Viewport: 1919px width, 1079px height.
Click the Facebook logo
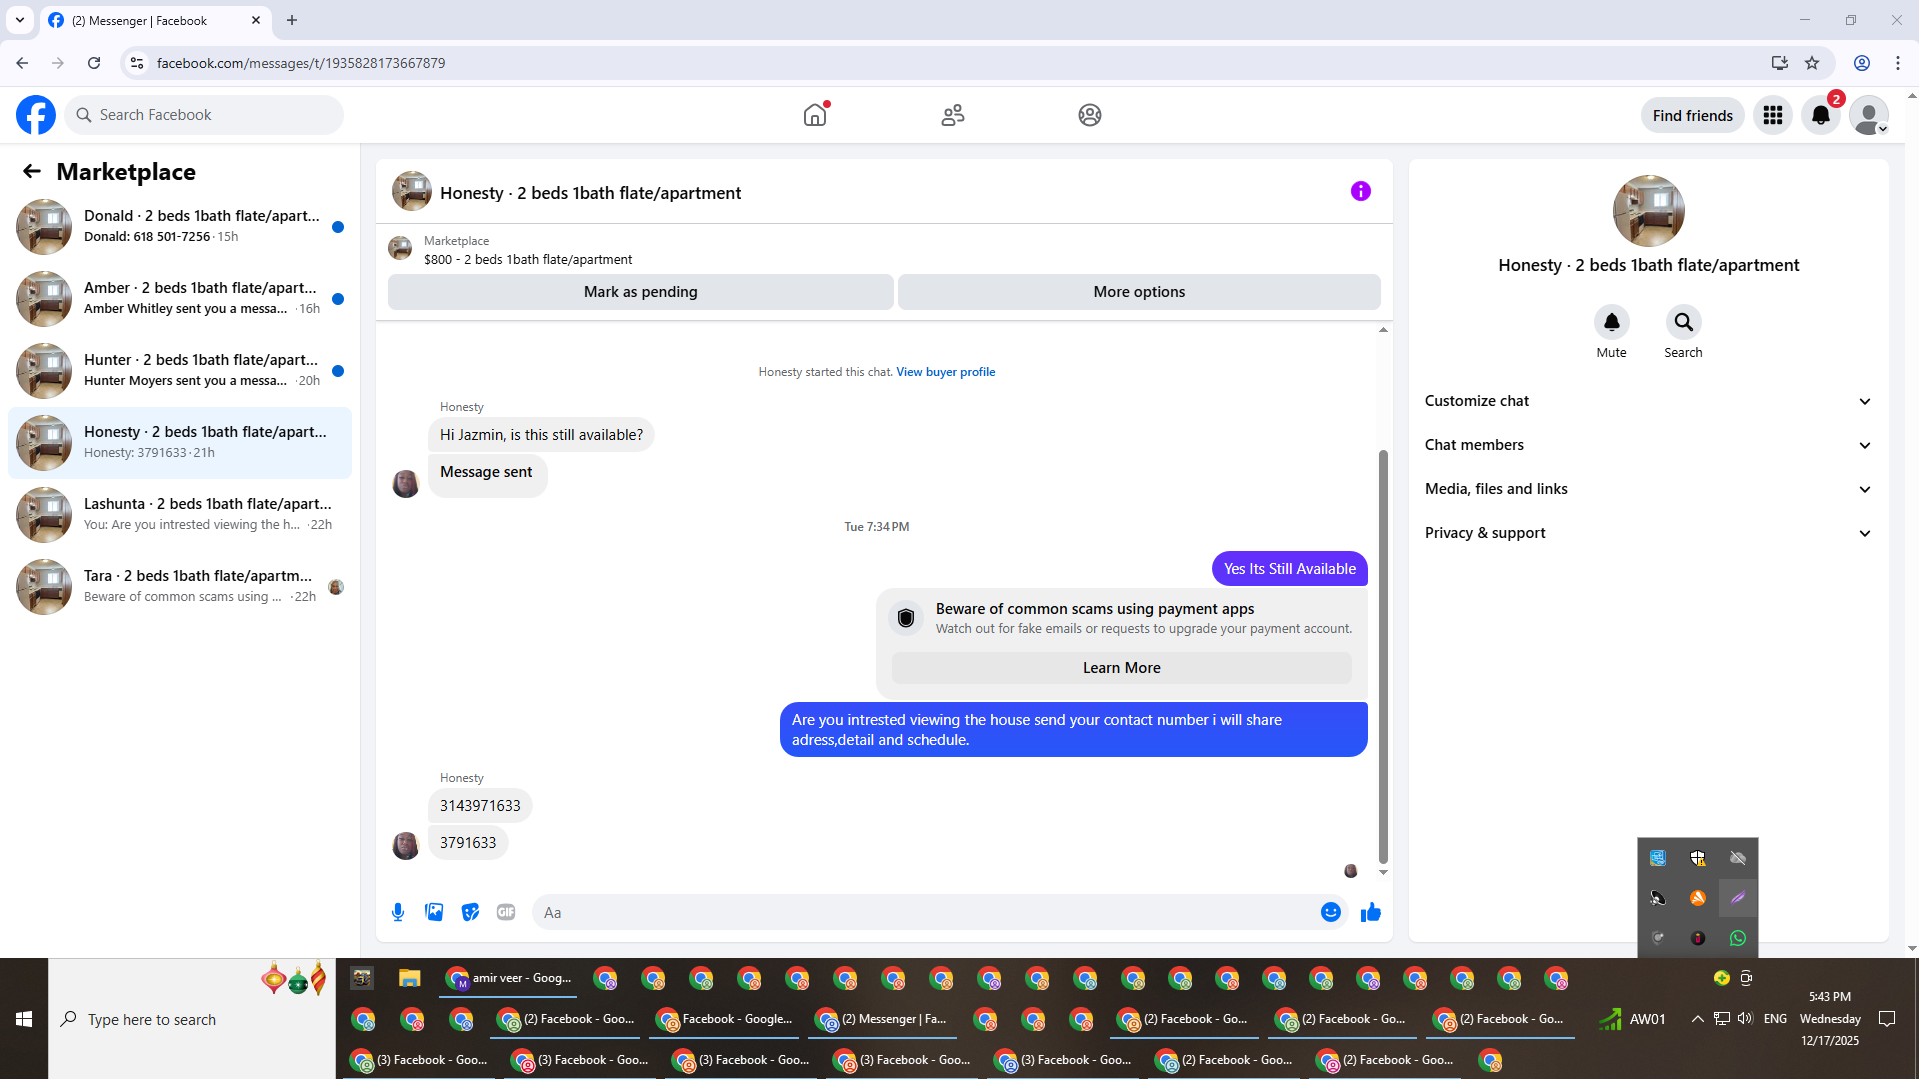[36, 115]
